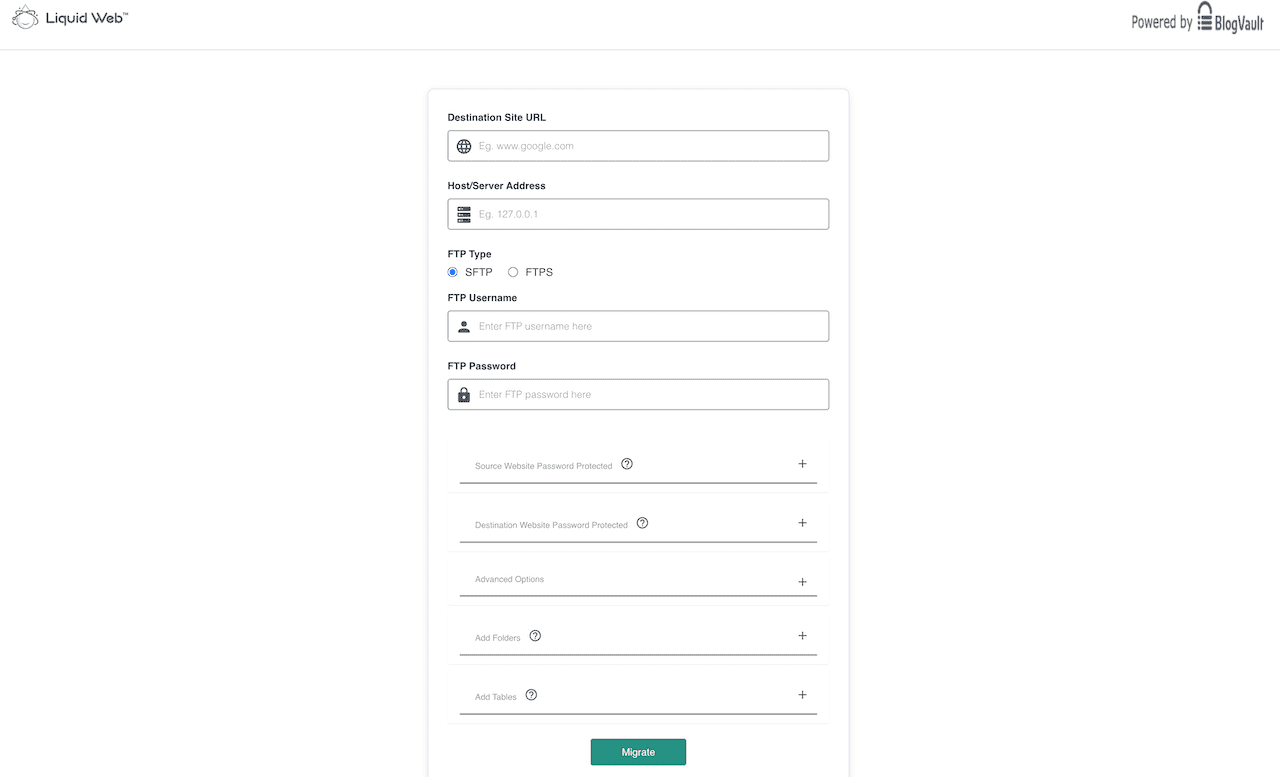Click the Liquid Web logo
The image size is (1280, 777).
click(x=68, y=17)
